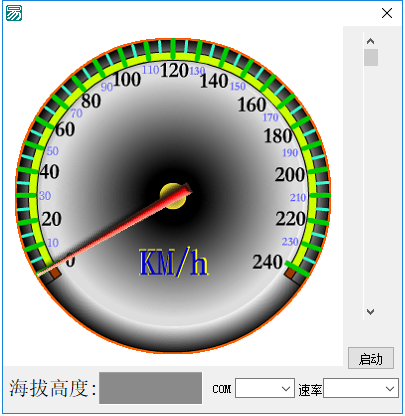The image size is (405, 416).
Task: Click the brown end stop near 240
Action: pos(290,273)
